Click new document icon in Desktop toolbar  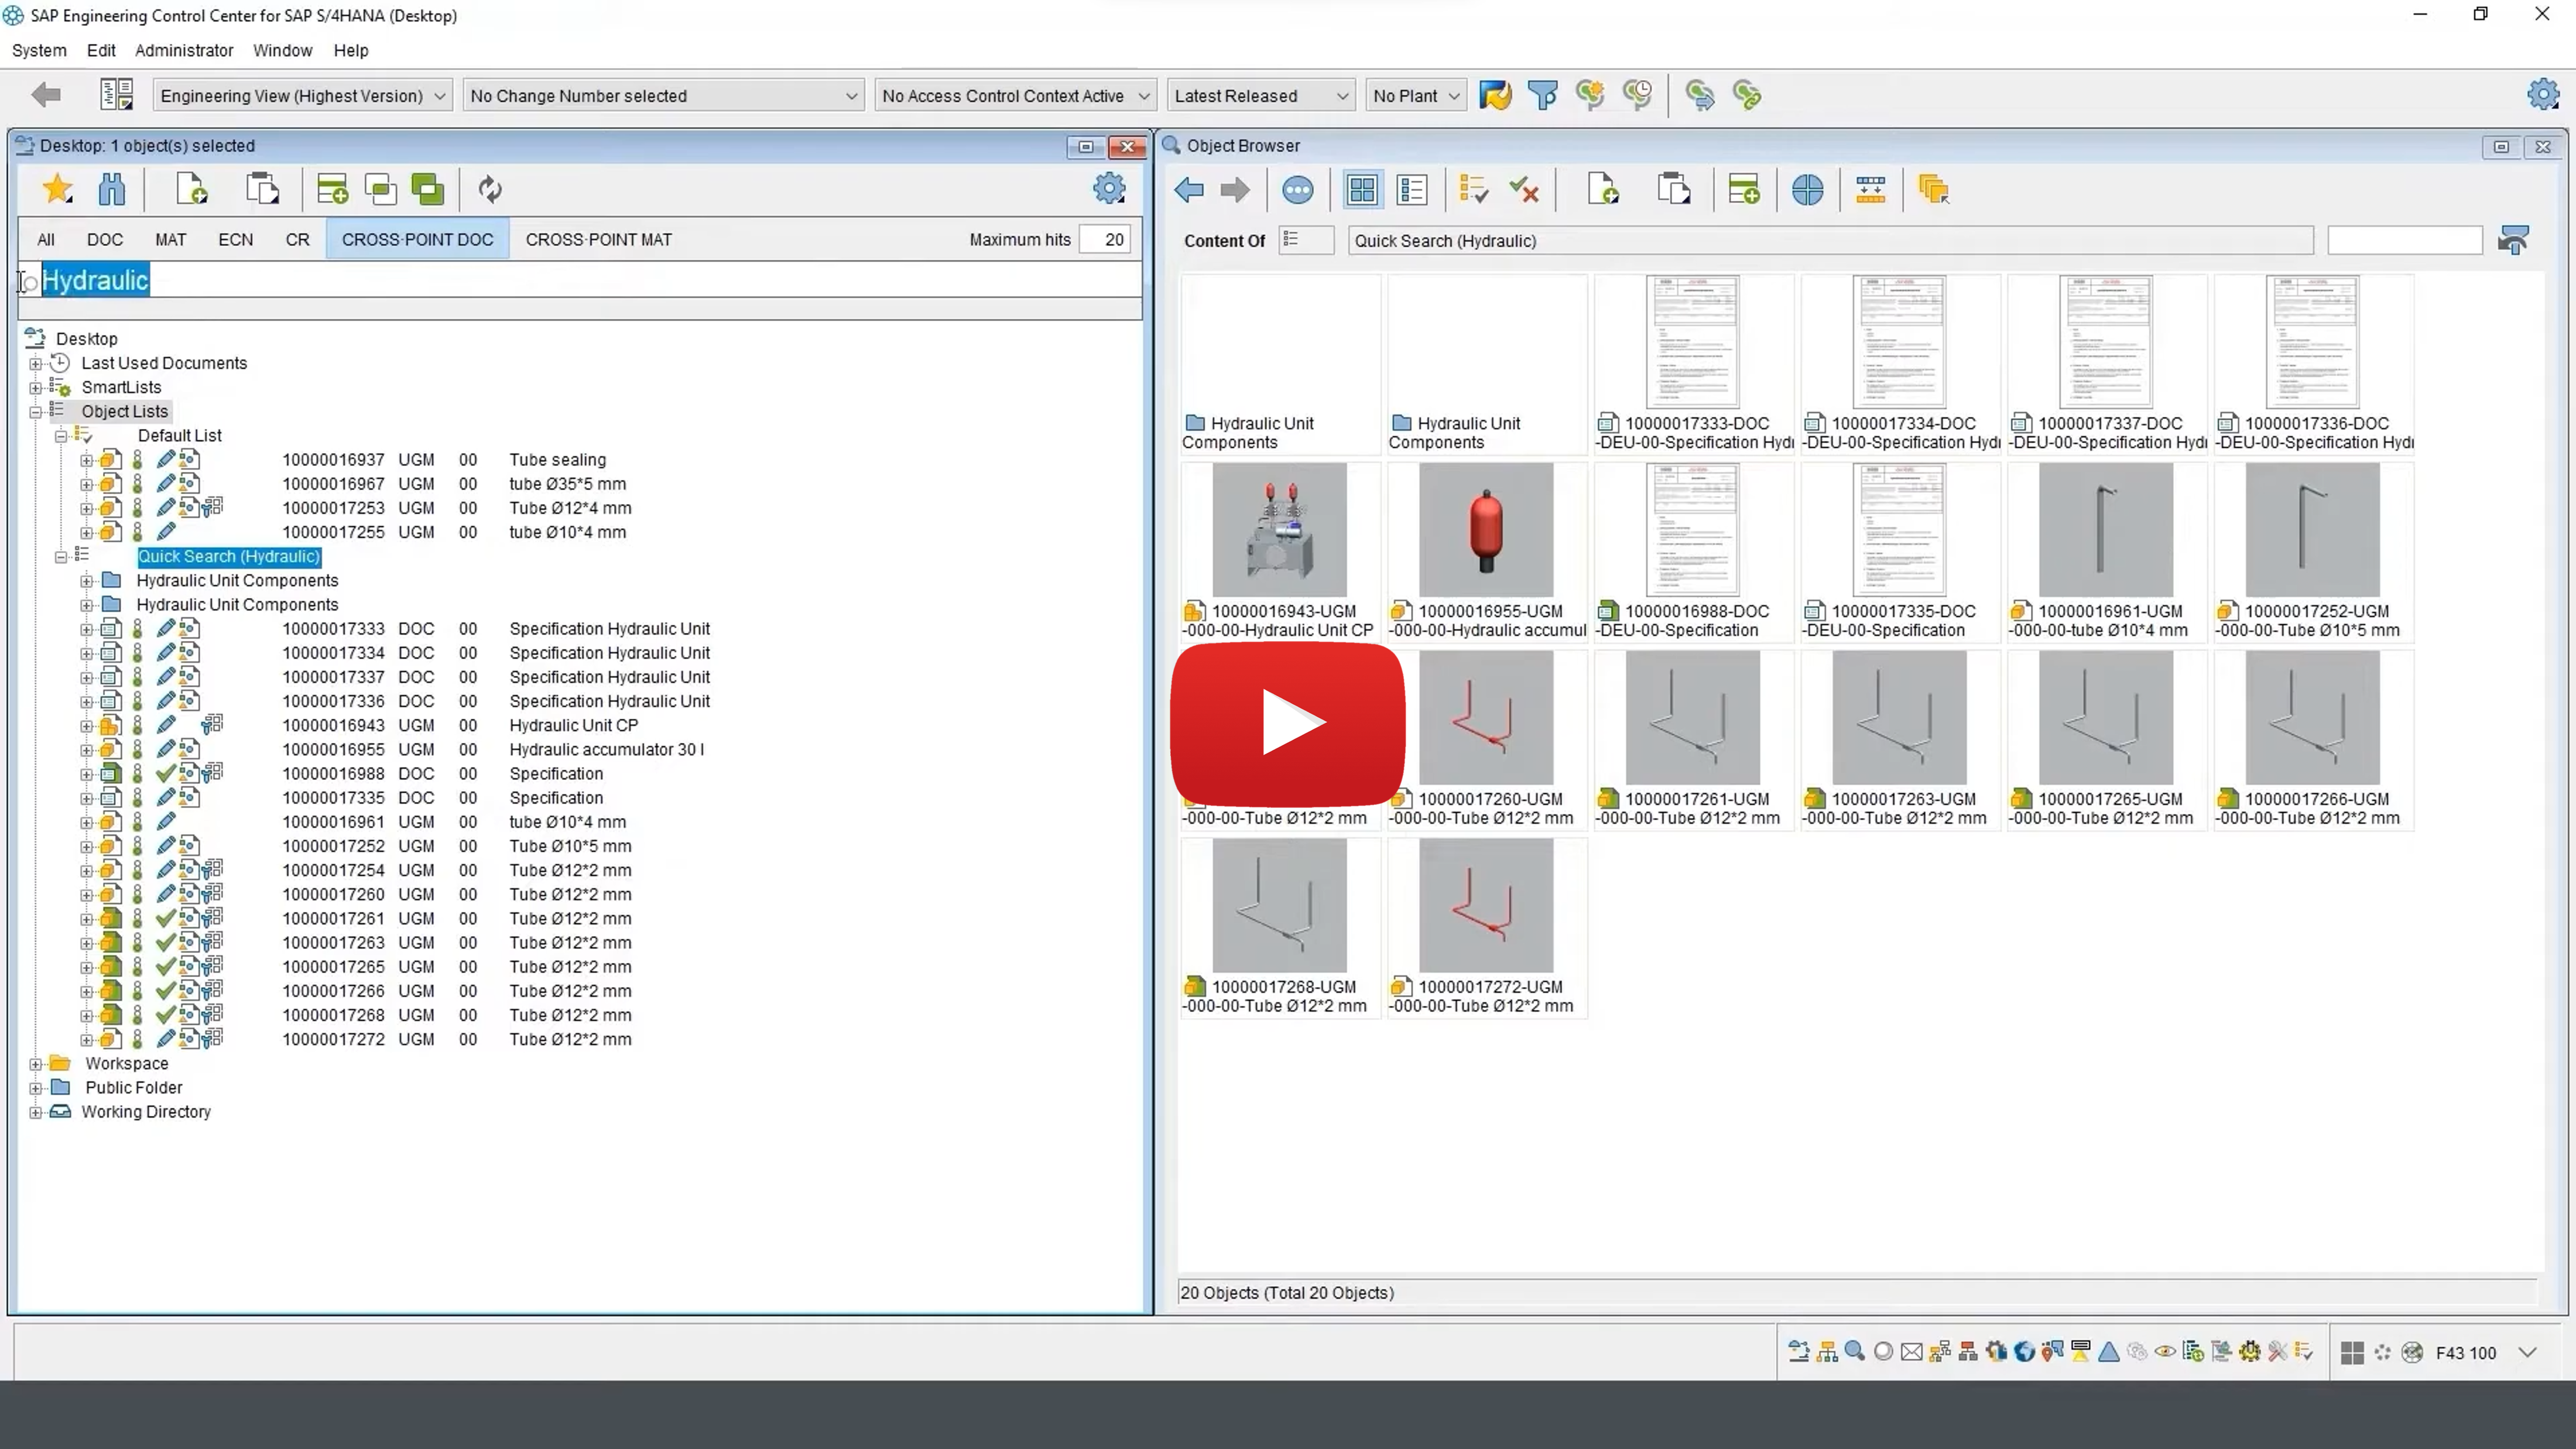pyautogui.click(x=191, y=189)
